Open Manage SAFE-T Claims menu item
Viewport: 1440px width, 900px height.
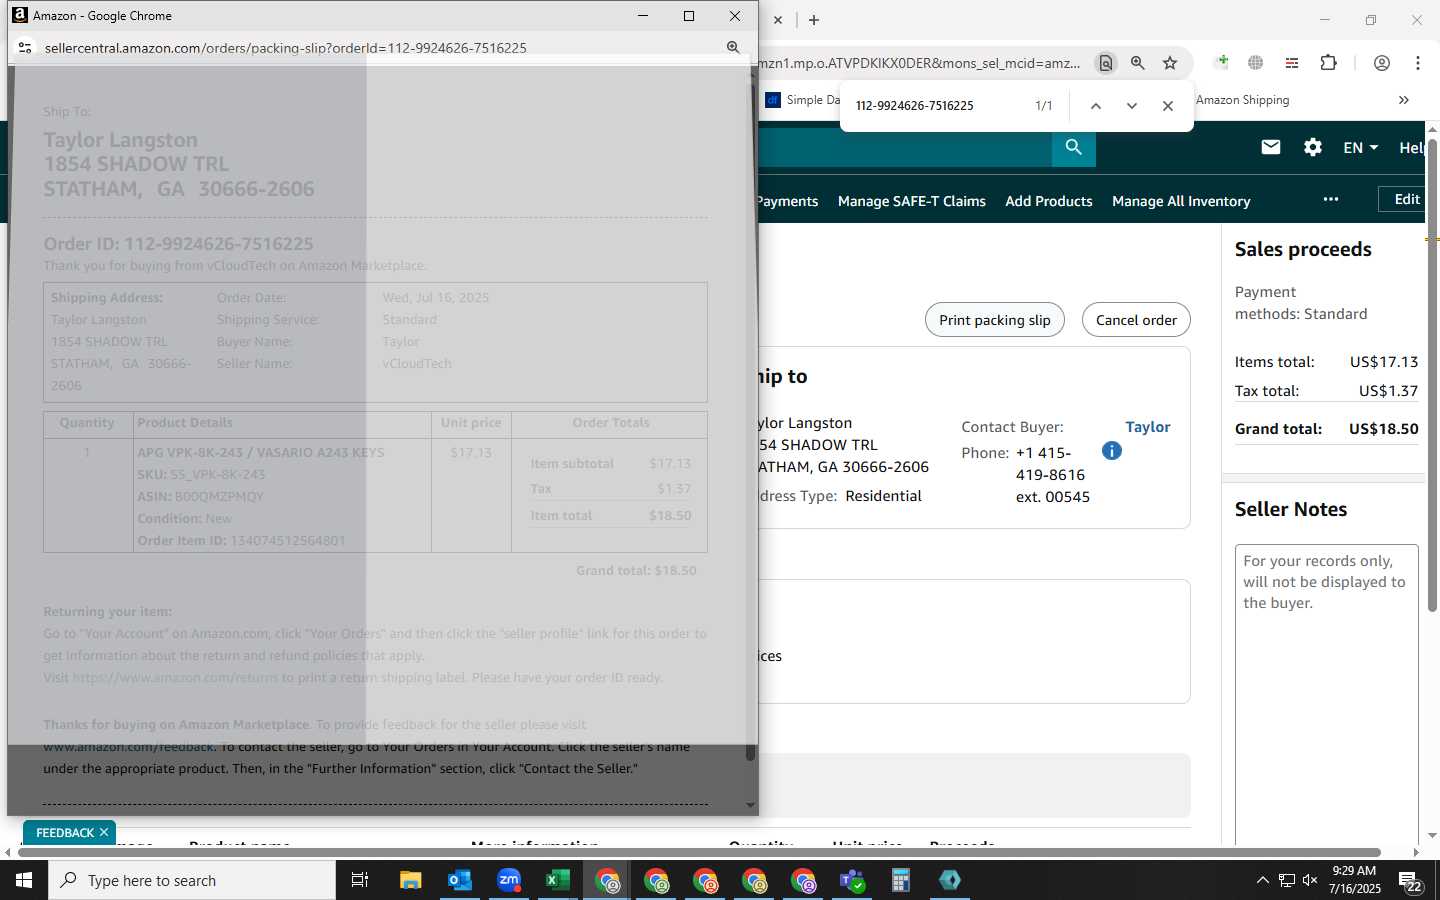point(912,201)
